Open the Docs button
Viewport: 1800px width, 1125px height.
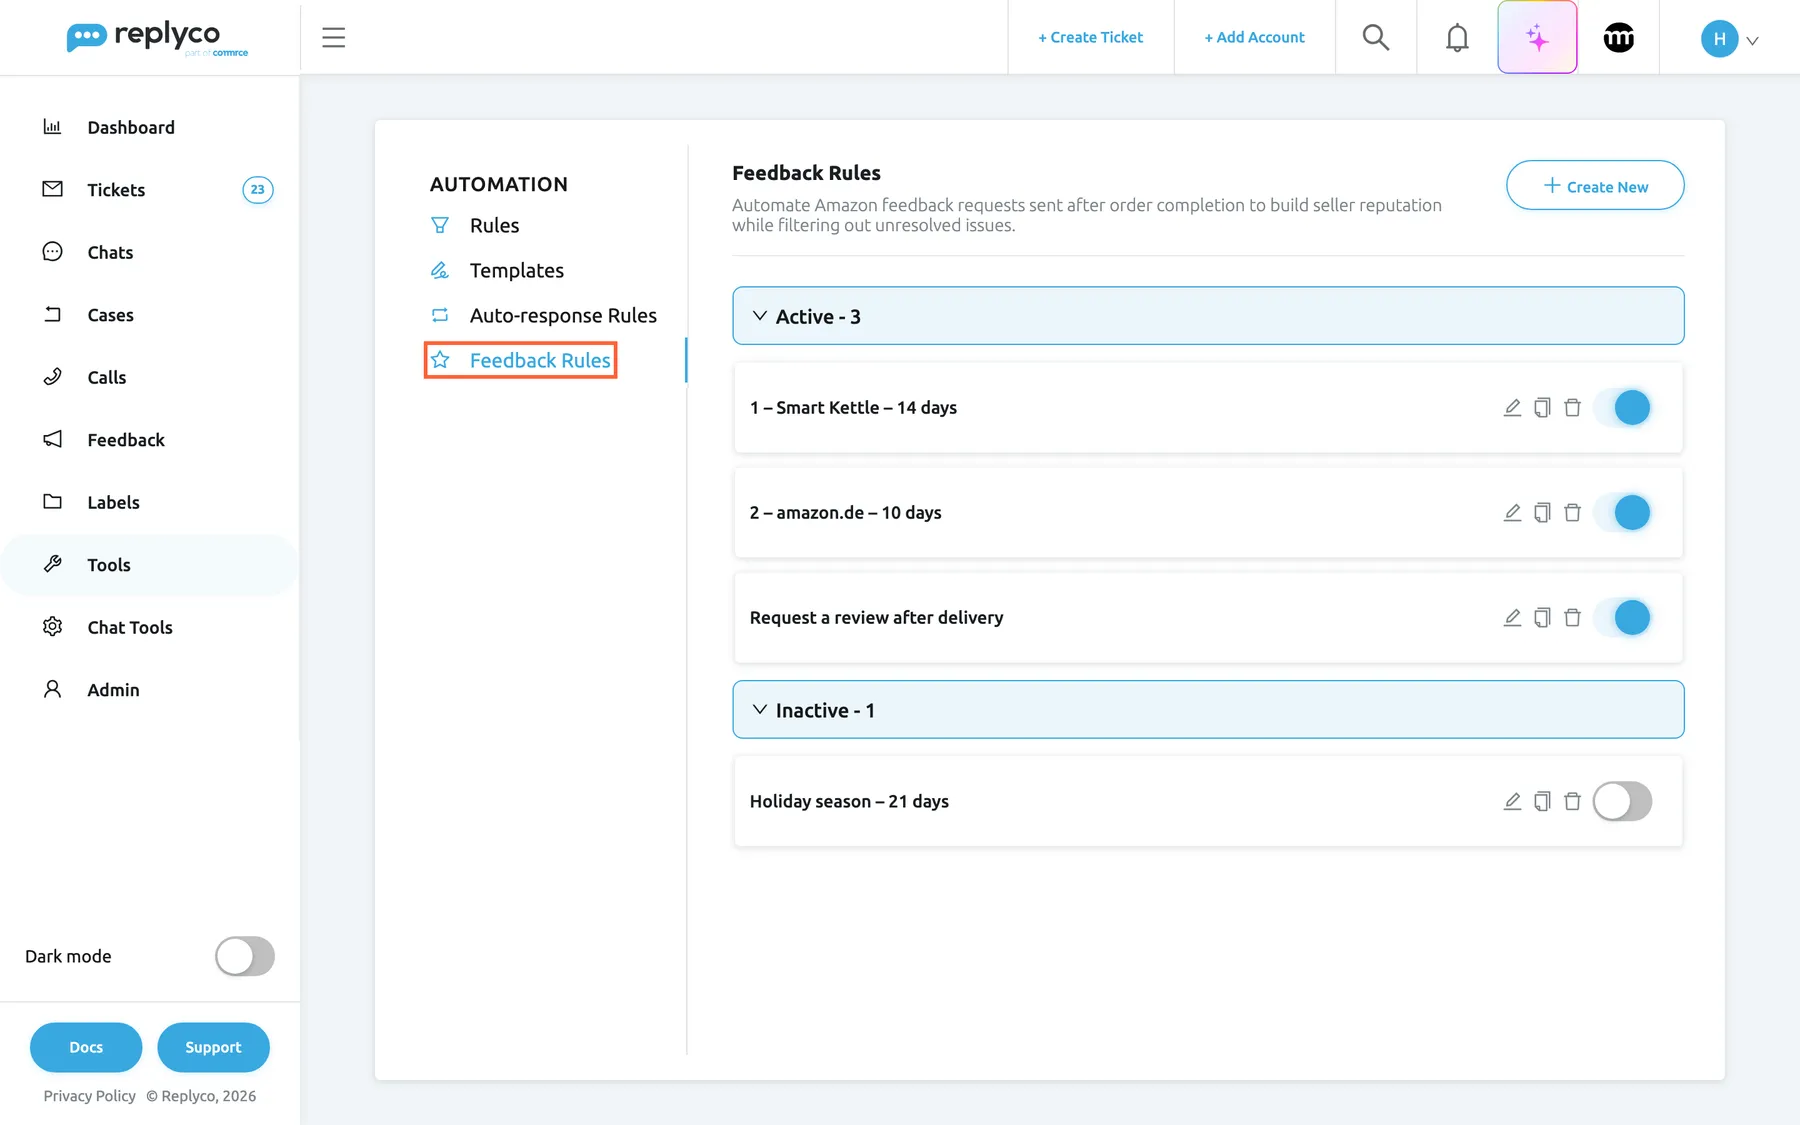coord(86,1047)
